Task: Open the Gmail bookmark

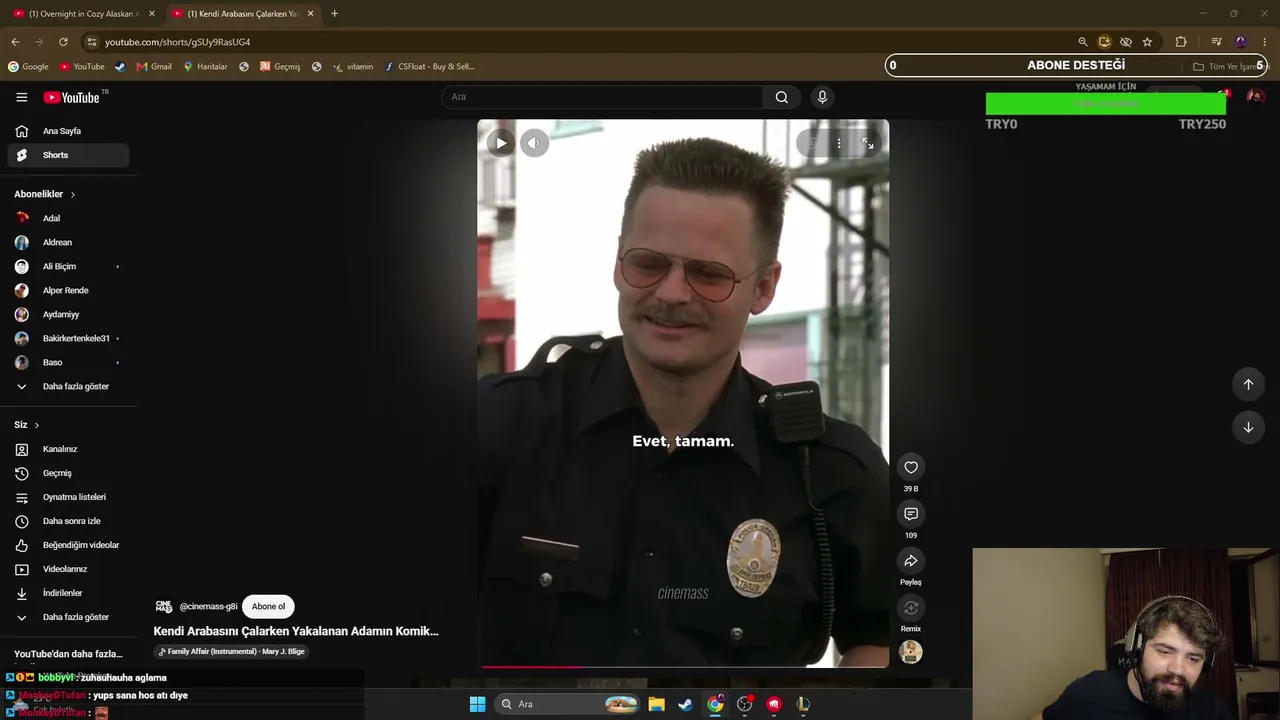Action: pyautogui.click(x=154, y=67)
